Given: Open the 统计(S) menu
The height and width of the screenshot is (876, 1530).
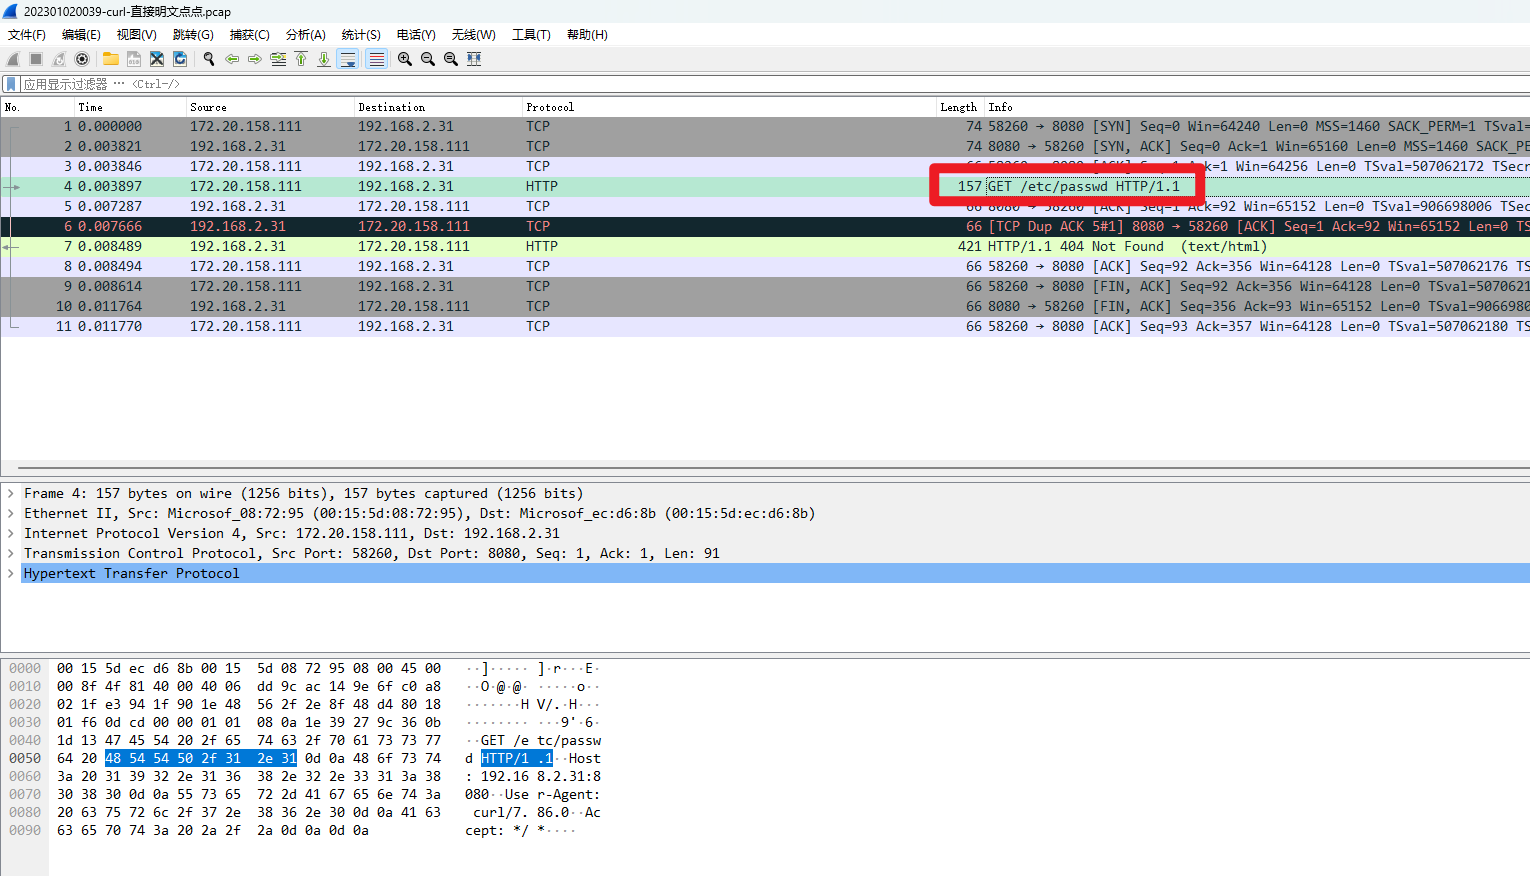Looking at the screenshot, I should pyautogui.click(x=361, y=34).
